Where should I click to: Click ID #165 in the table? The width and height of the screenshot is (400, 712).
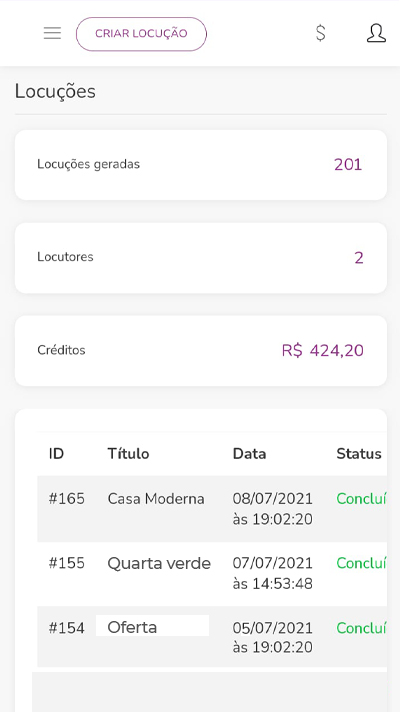(x=67, y=499)
